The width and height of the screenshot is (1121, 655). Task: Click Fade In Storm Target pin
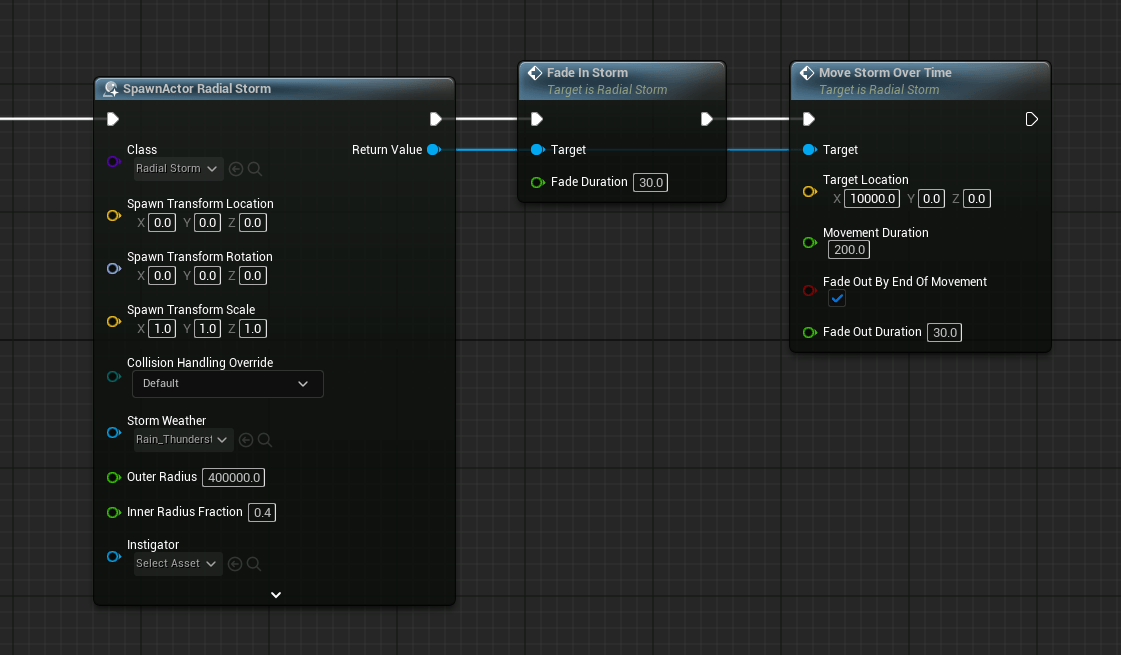pyautogui.click(x=538, y=149)
